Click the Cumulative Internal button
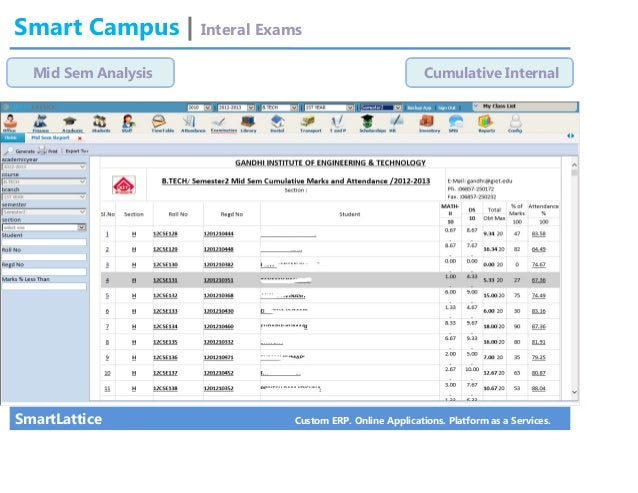This screenshot has width=638, height=493. click(x=489, y=72)
